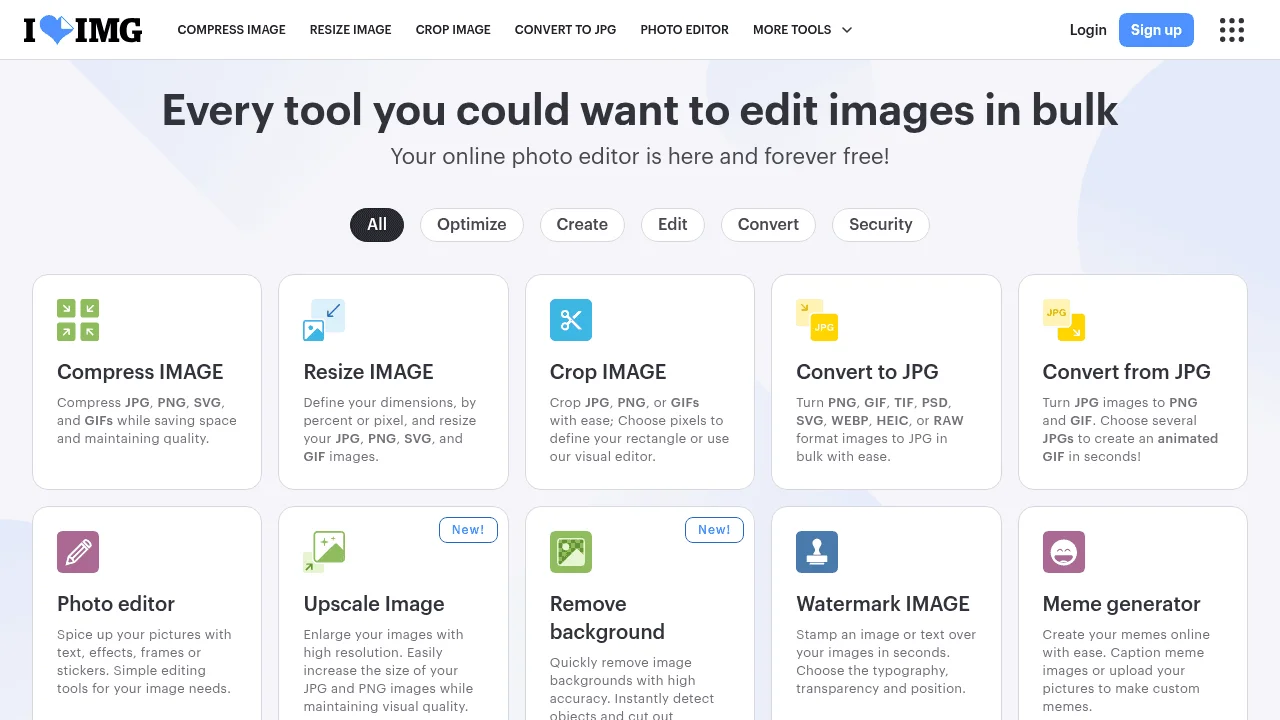Click the Resize IMAGE icon
This screenshot has width=1280, height=720.
coord(324,320)
